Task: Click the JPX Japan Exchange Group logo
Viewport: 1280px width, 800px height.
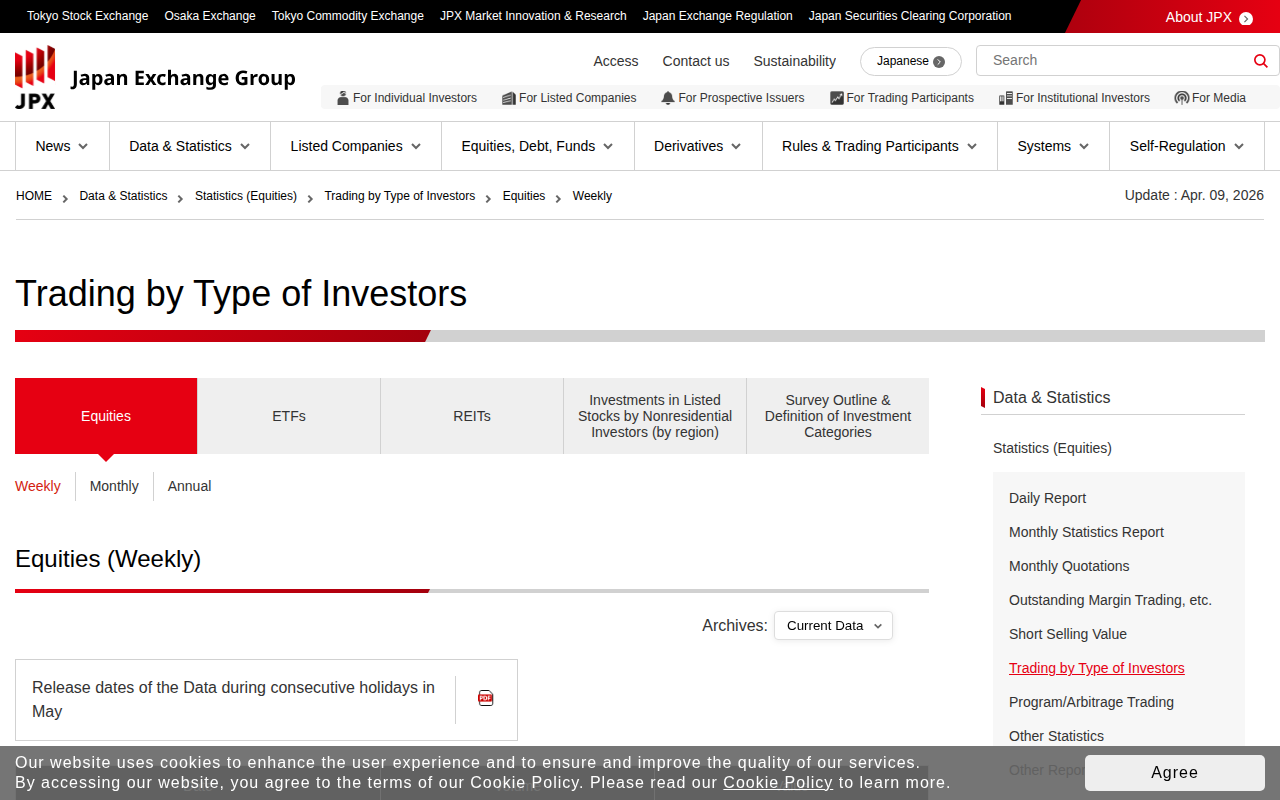Action: [155, 78]
